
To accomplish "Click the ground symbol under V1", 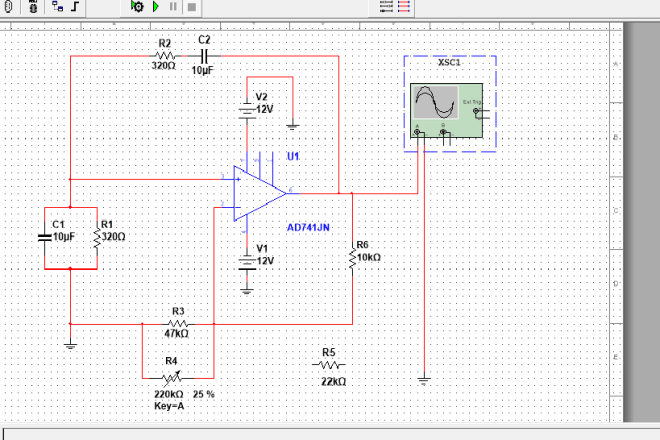I will (x=247, y=291).
